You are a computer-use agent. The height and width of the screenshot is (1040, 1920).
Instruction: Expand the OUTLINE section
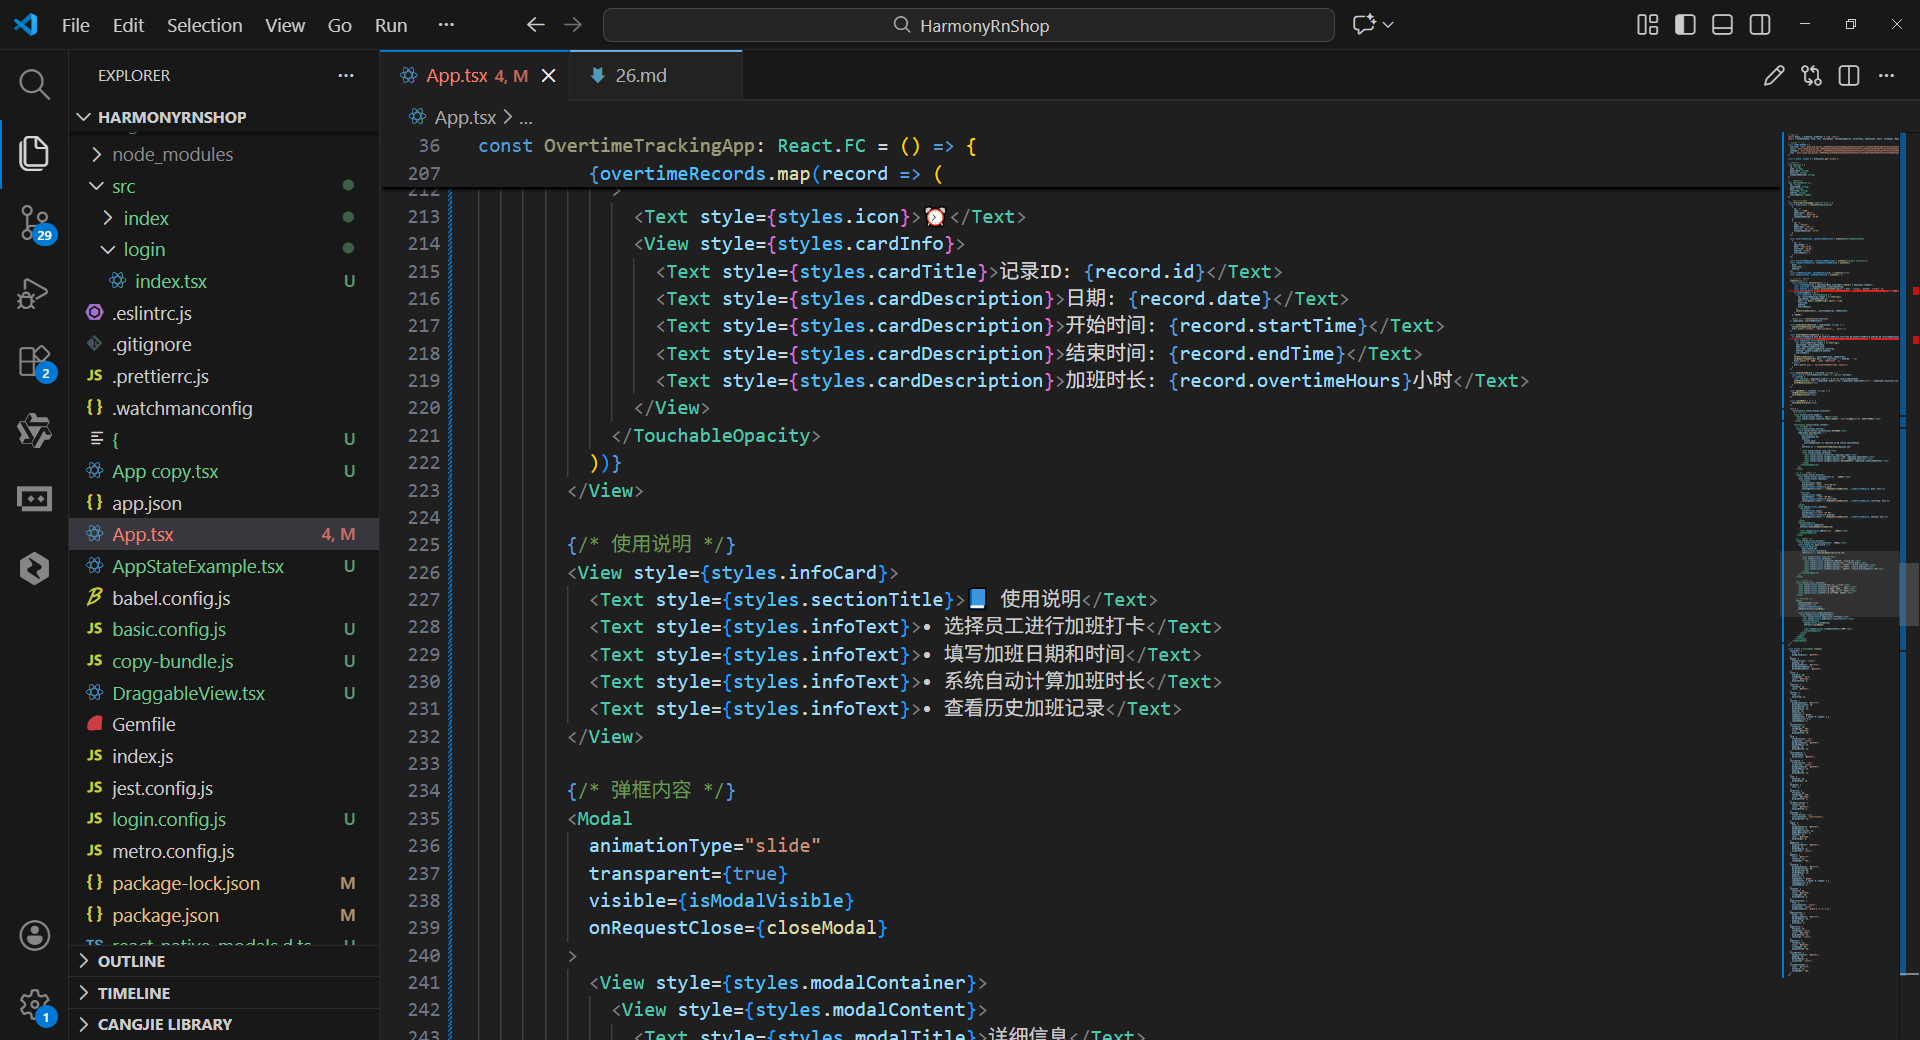click(x=224, y=961)
